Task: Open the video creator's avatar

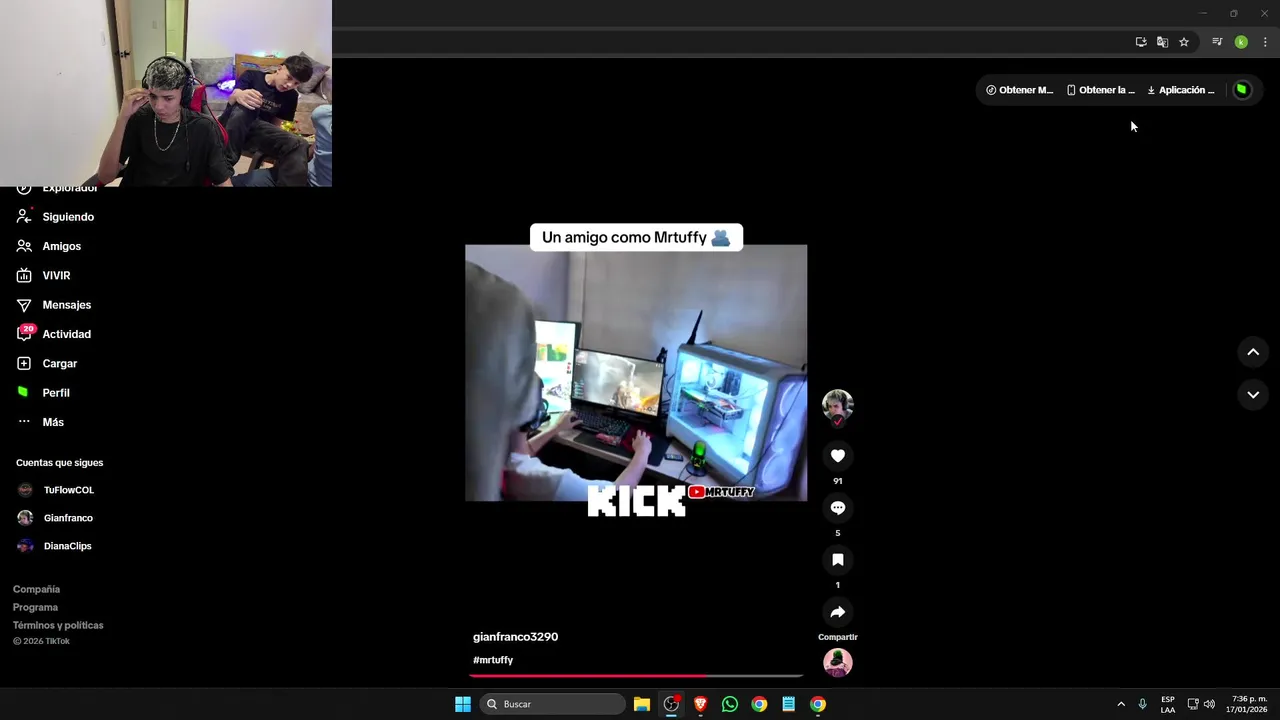Action: [x=838, y=405]
